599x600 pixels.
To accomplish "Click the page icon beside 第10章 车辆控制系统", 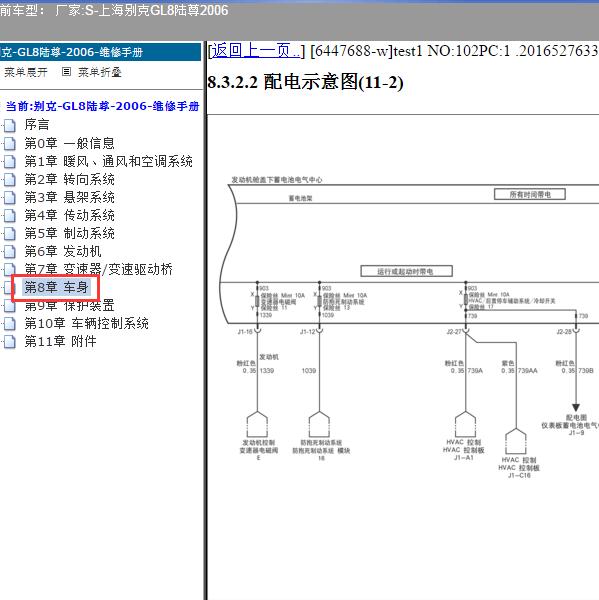I will [10, 324].
